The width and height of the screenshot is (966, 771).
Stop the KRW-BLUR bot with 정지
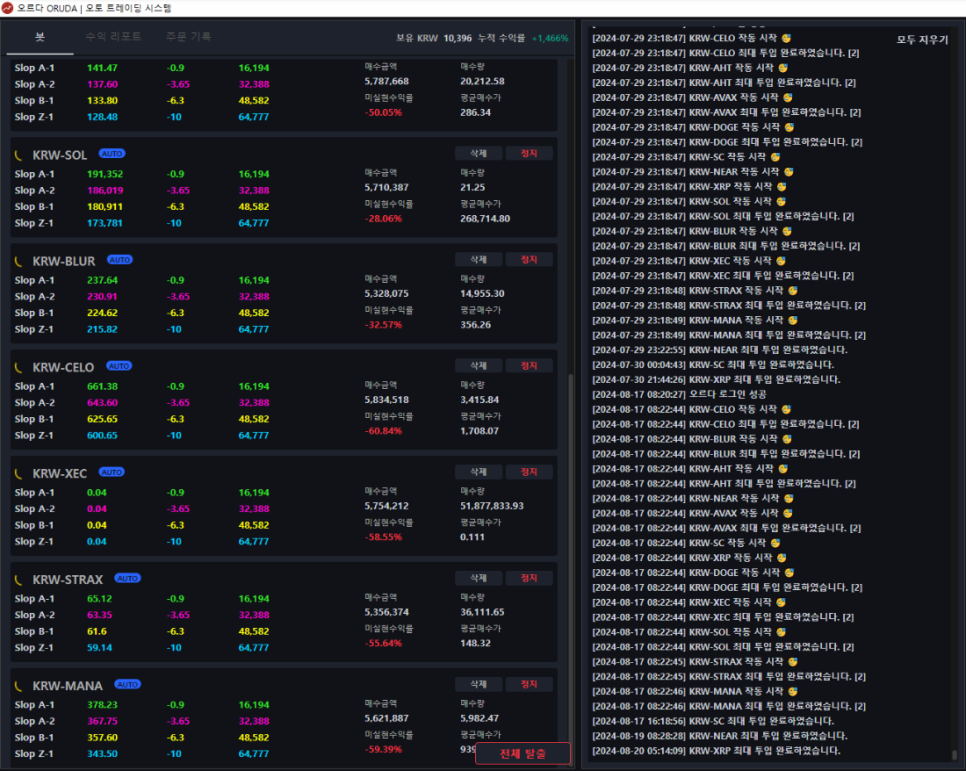click(529, 259)
